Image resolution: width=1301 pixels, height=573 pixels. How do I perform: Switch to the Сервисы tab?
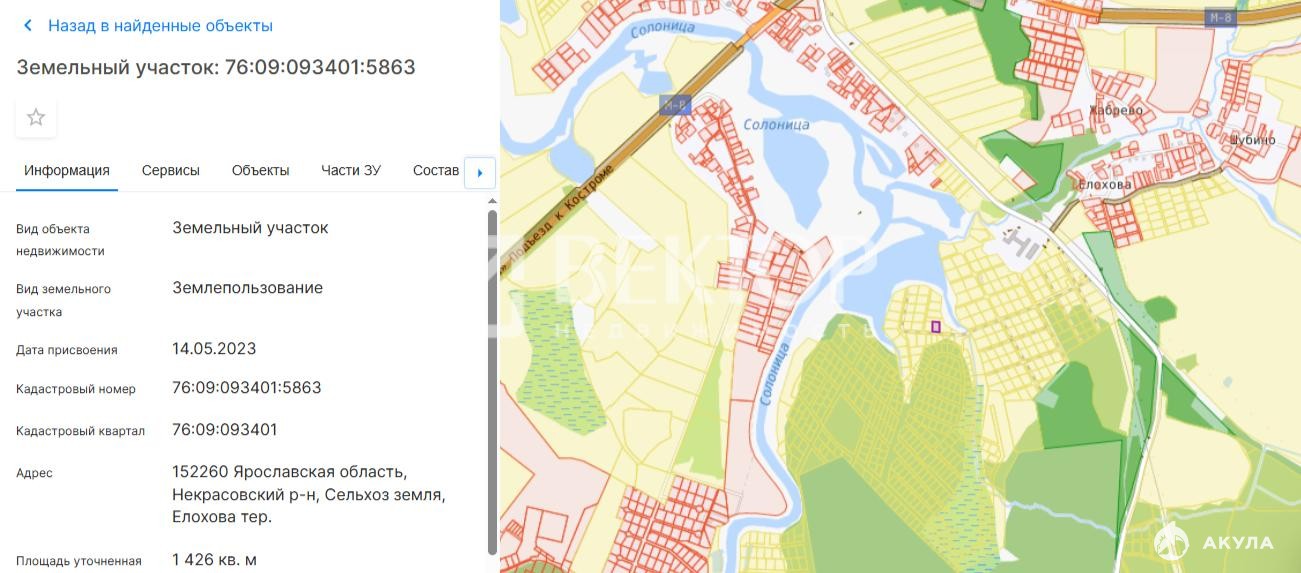click(x=171, y=170)
